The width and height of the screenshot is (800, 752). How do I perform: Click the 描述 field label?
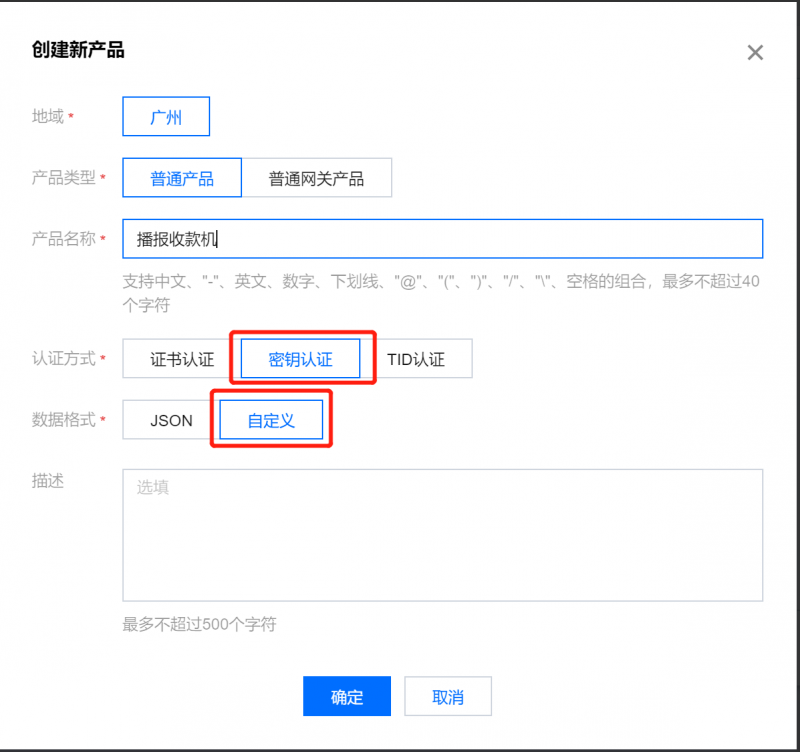pyautogui.click(x=48, y=481)
